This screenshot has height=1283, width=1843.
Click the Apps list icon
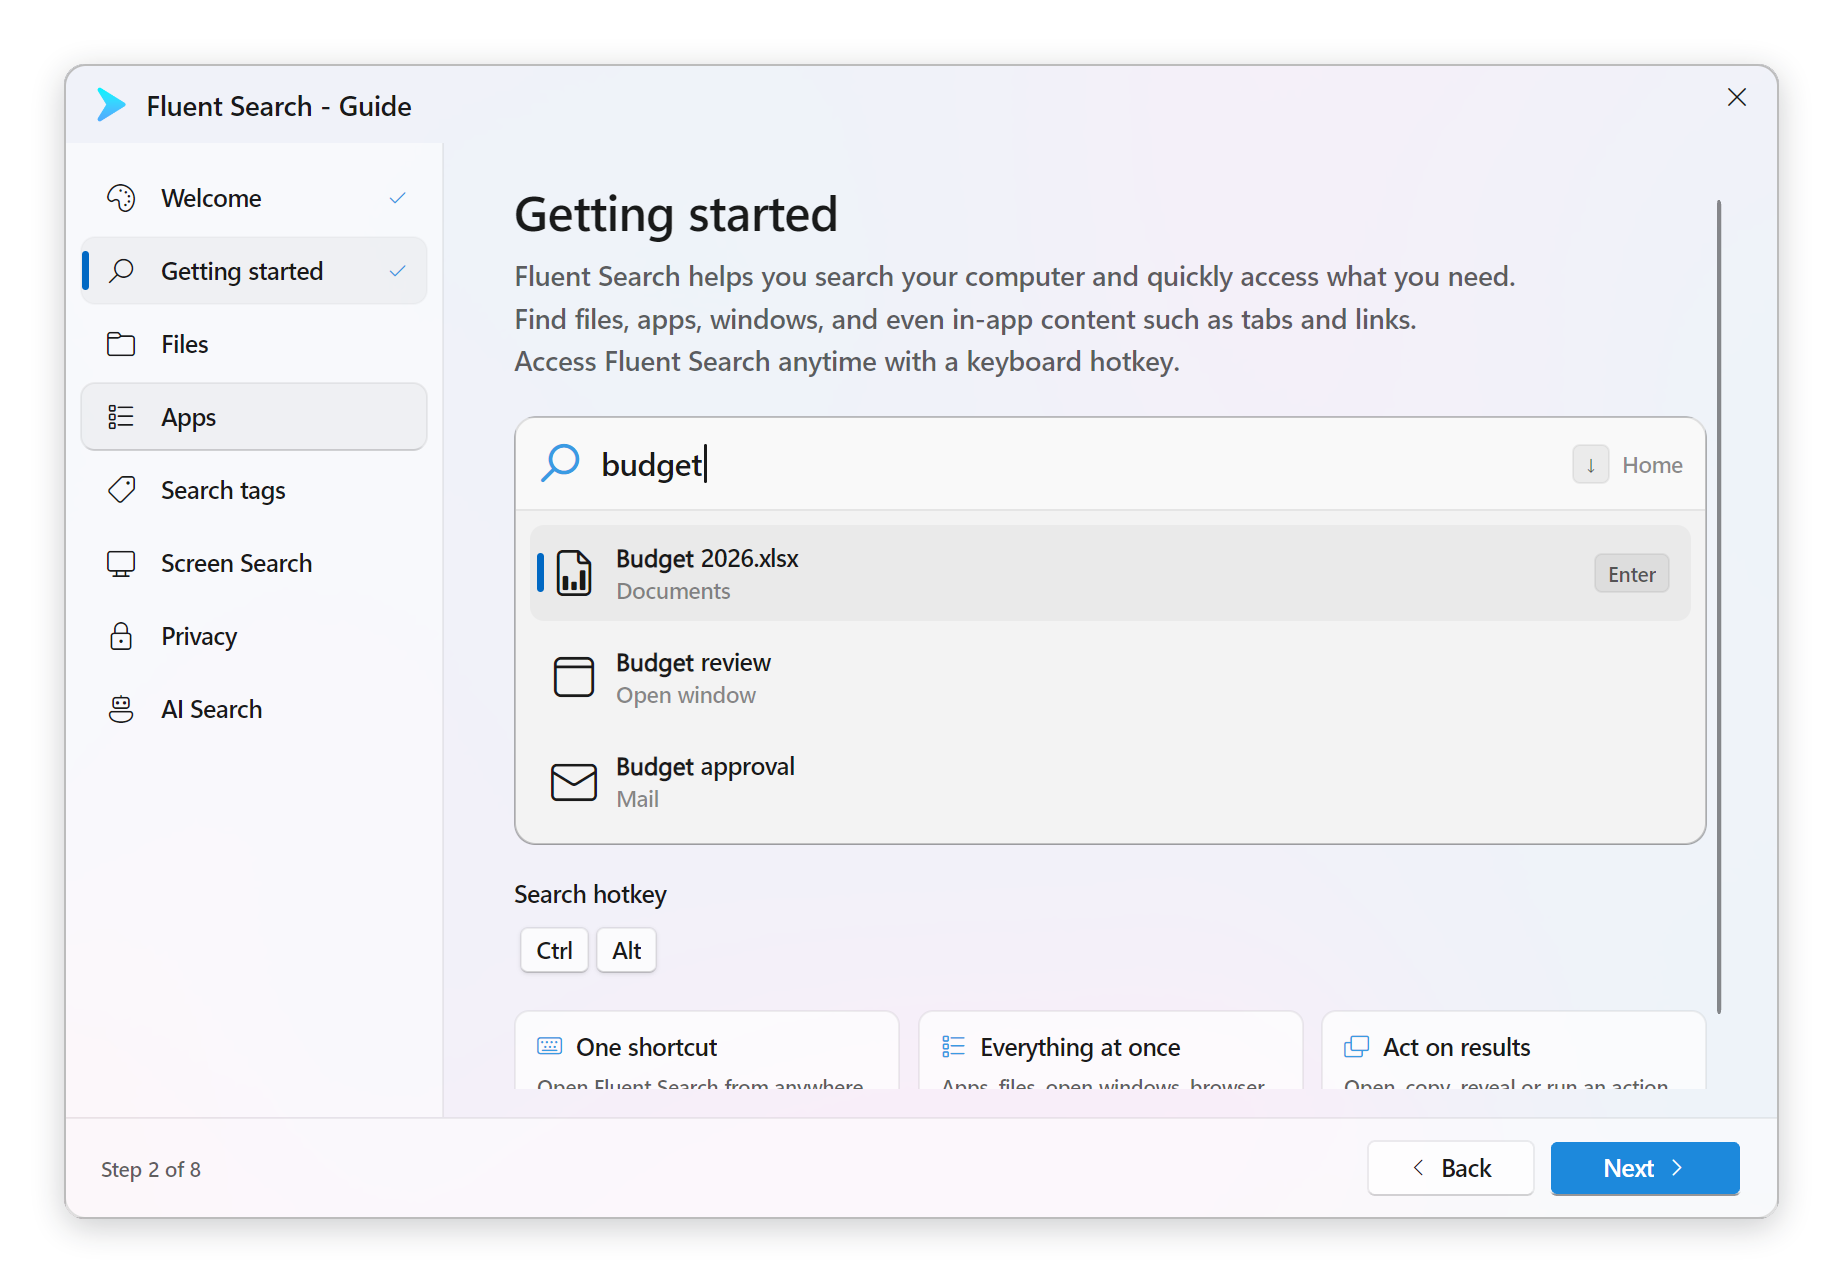click(121, 417)
